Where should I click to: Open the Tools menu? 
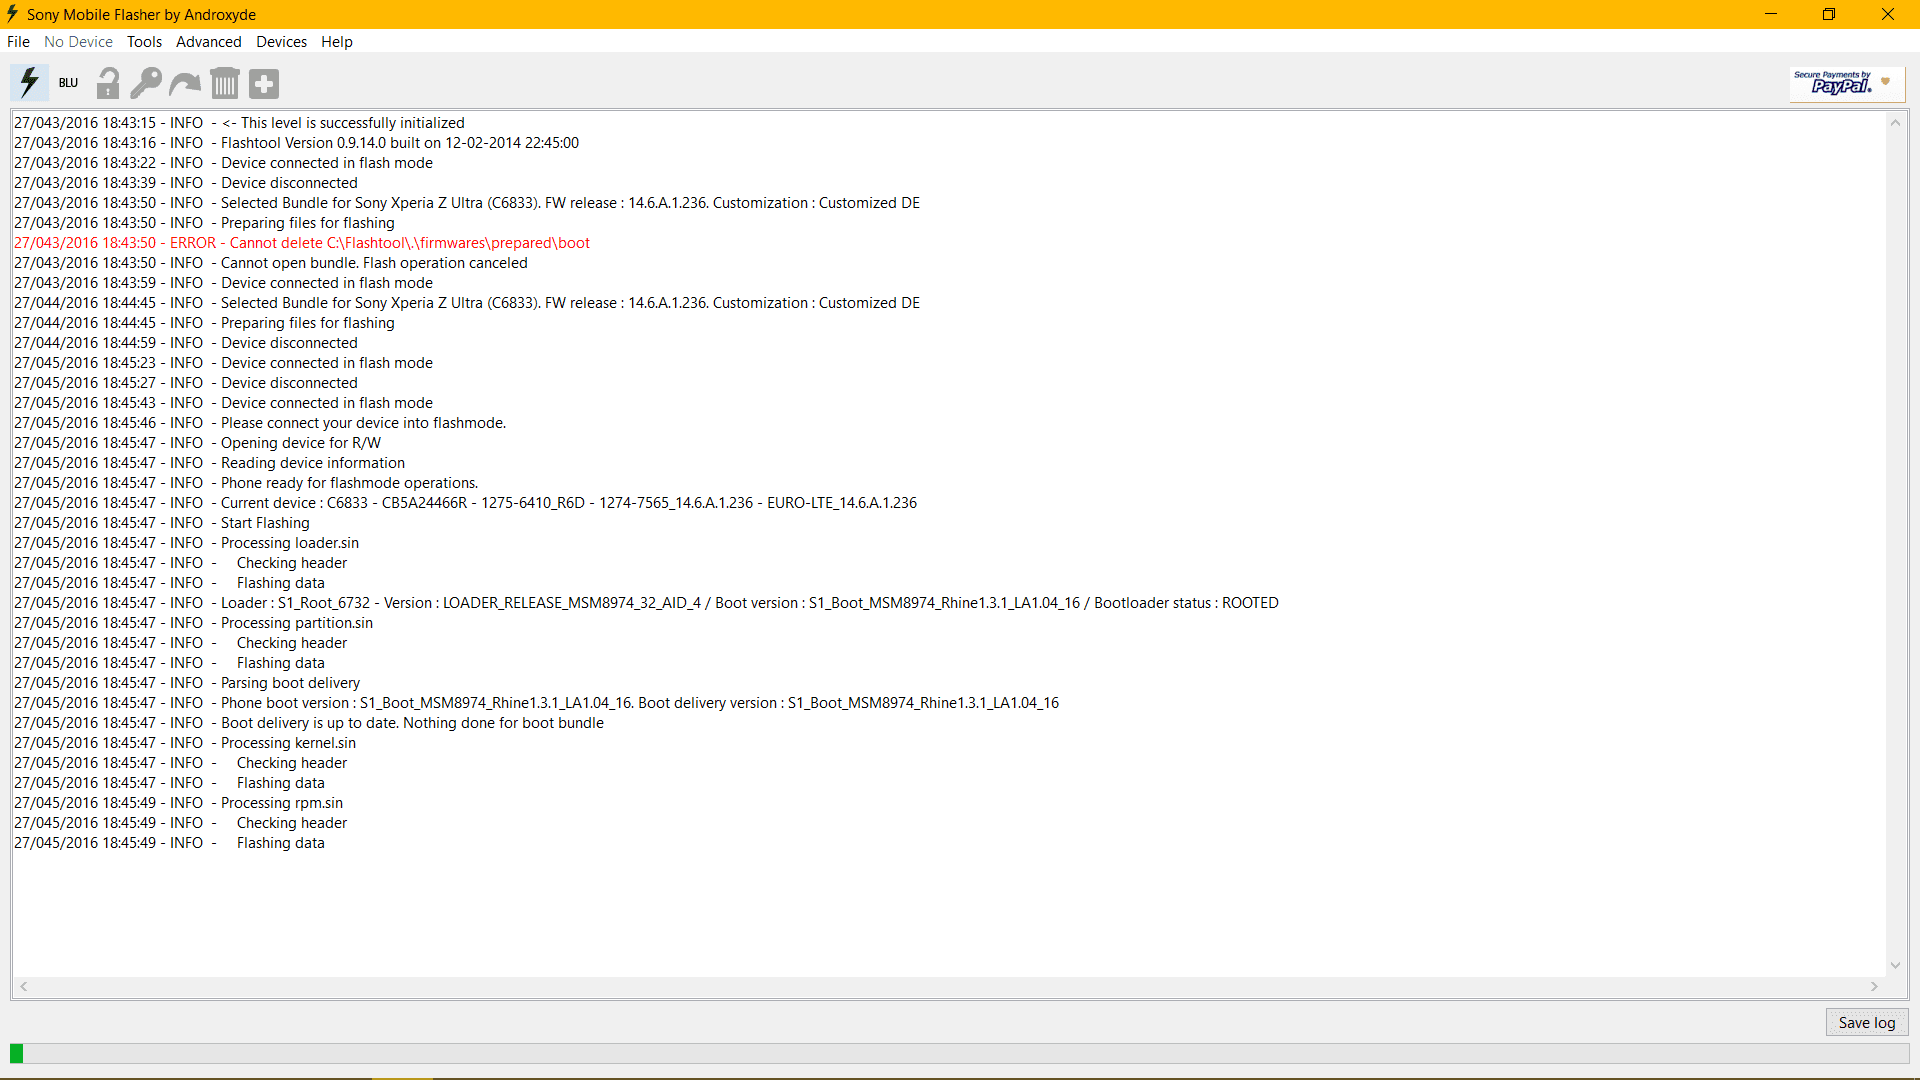[144, 42]
